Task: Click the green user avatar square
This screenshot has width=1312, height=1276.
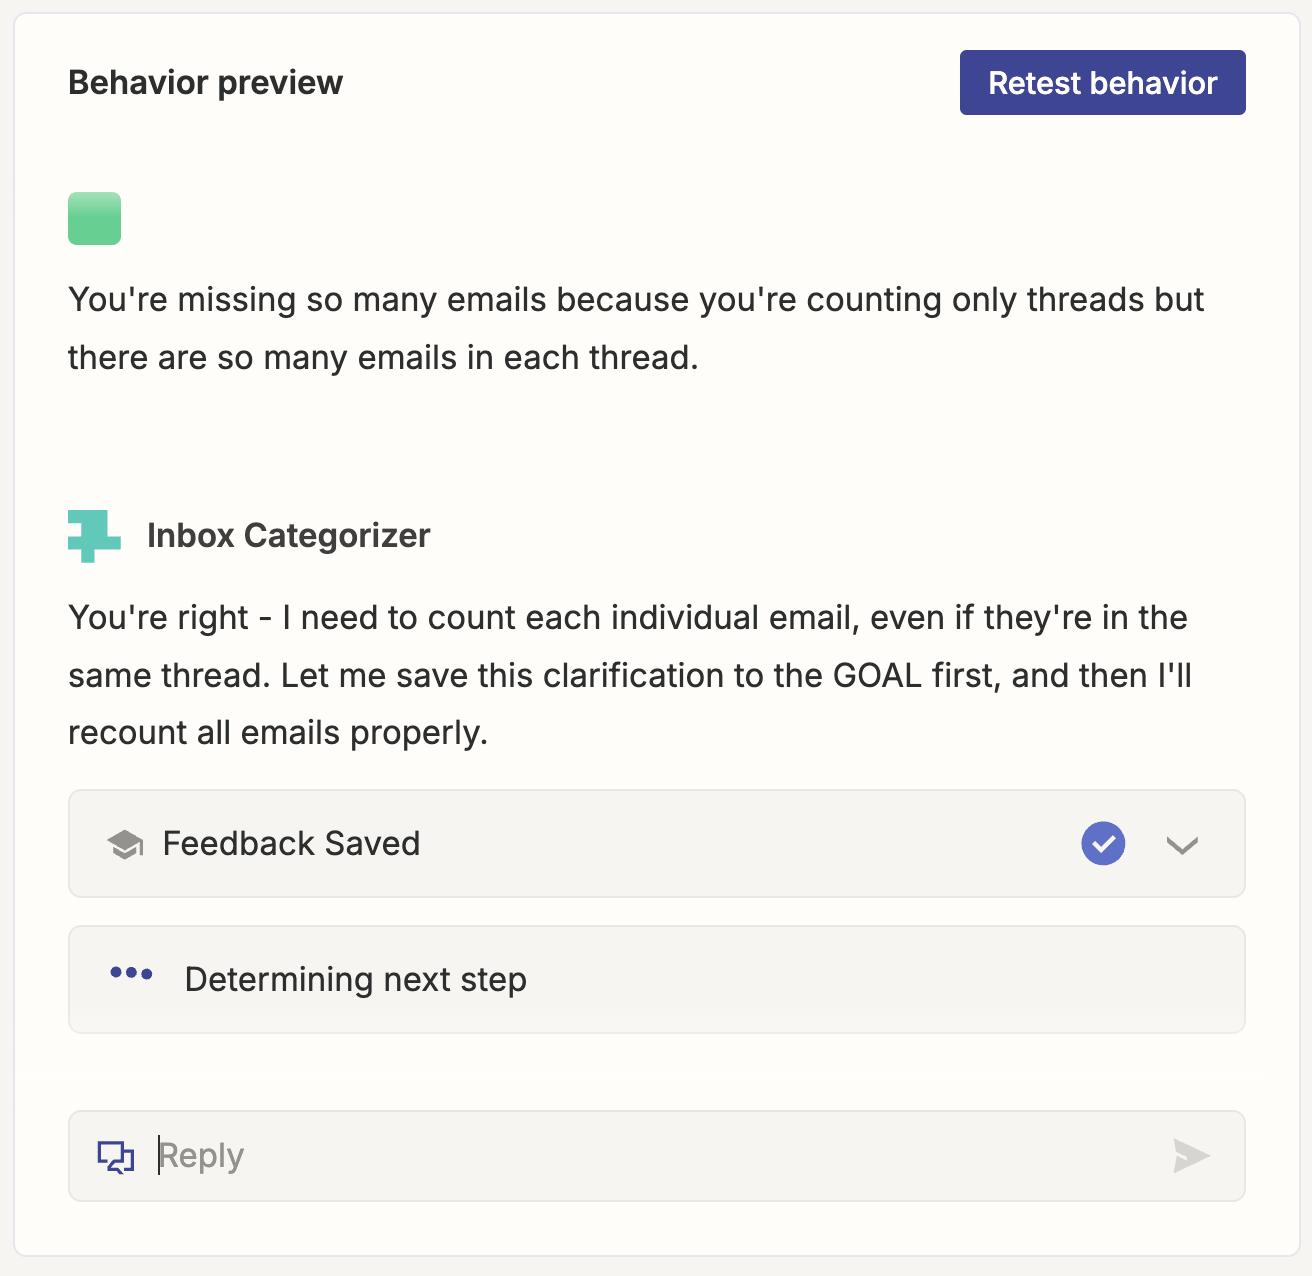Action: [94, 218]
